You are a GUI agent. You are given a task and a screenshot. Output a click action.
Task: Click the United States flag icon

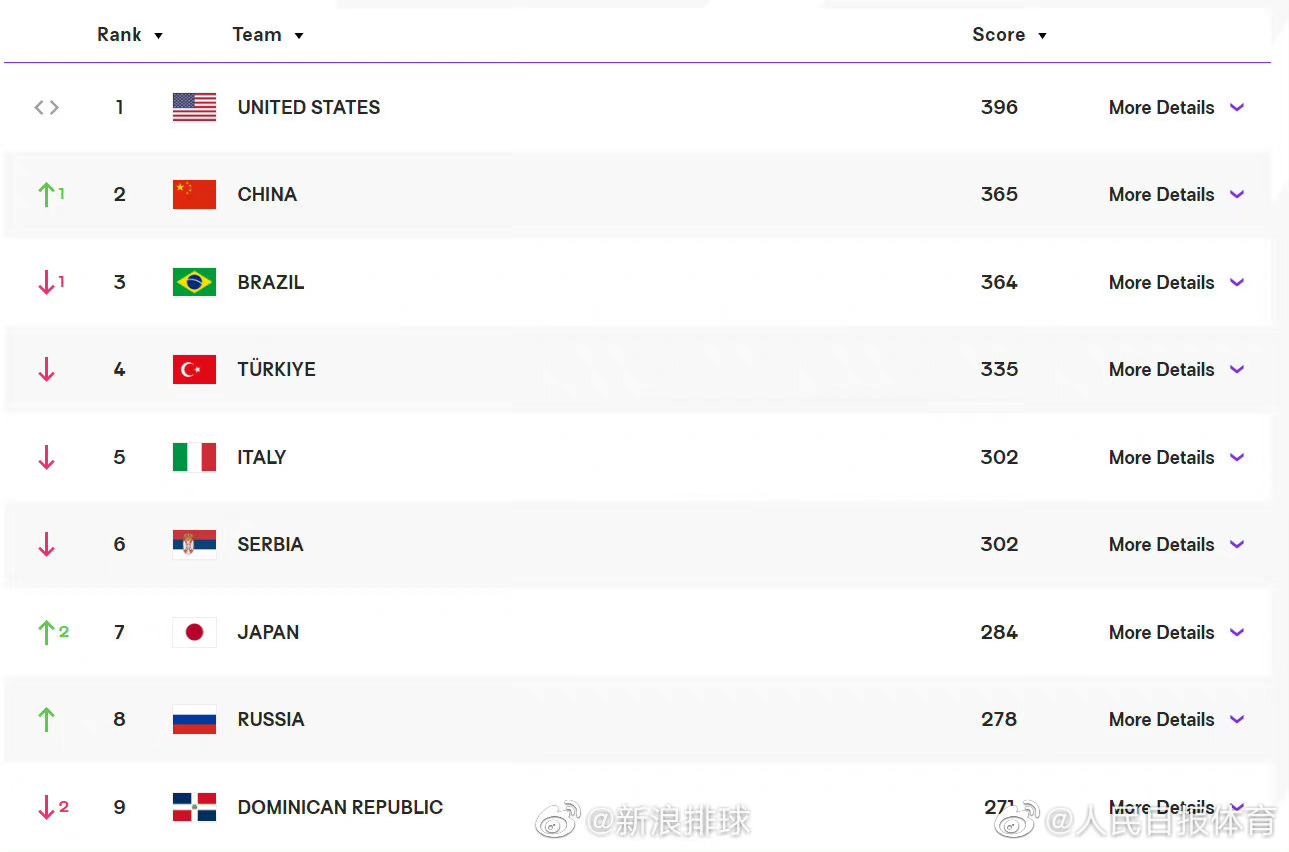point(194,107)
